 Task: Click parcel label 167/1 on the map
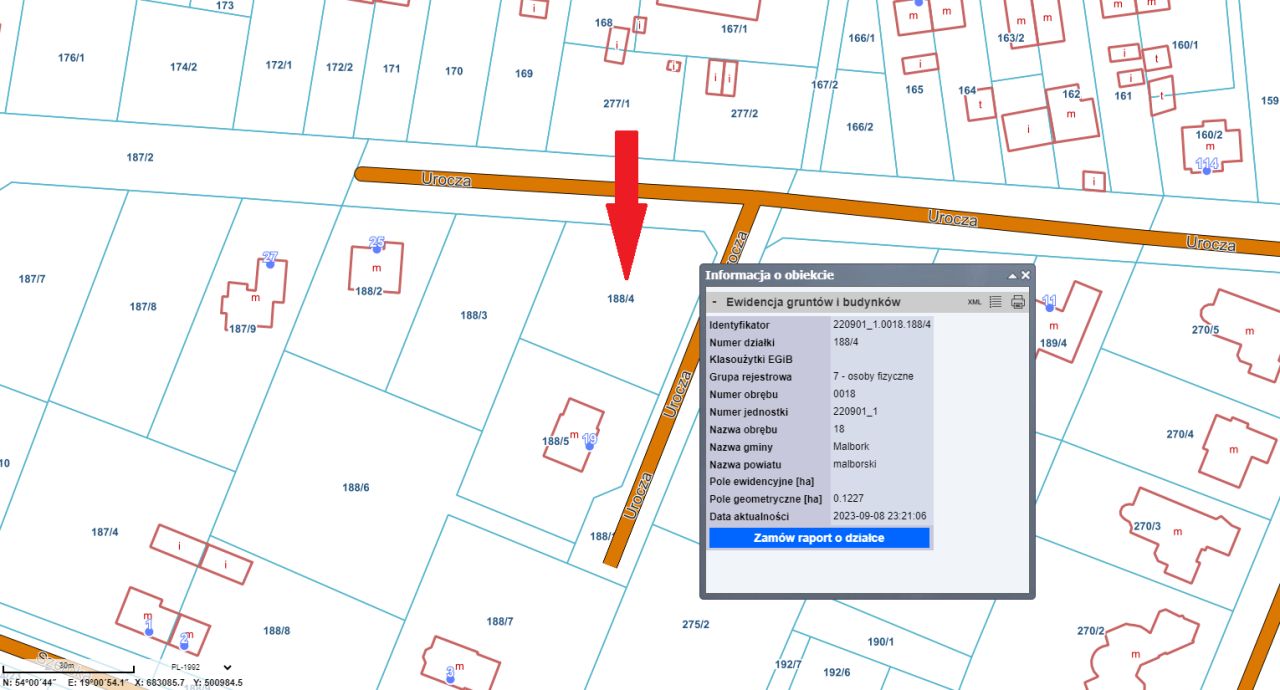click(734, 29)
